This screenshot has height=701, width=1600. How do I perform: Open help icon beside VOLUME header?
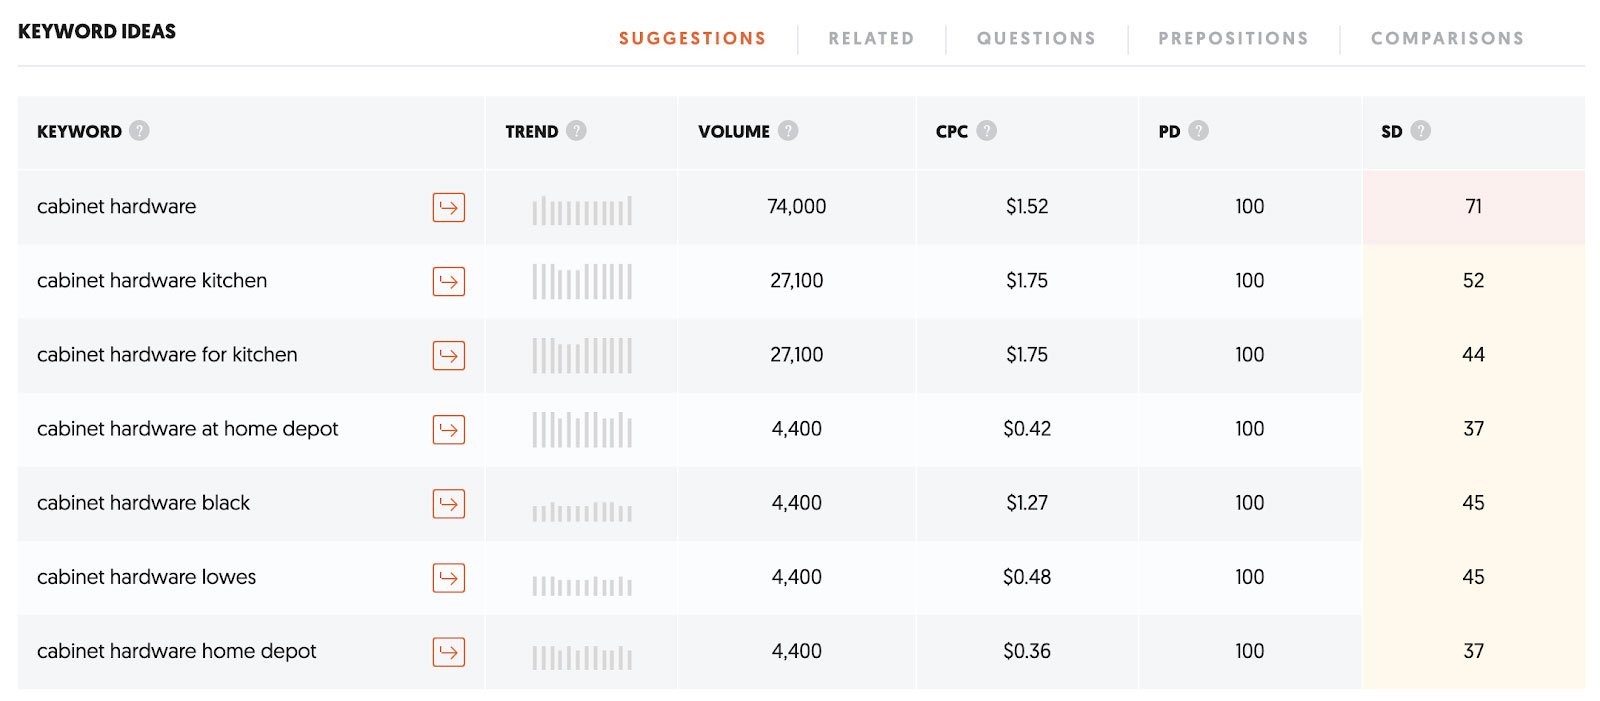[x=788, y=130]
